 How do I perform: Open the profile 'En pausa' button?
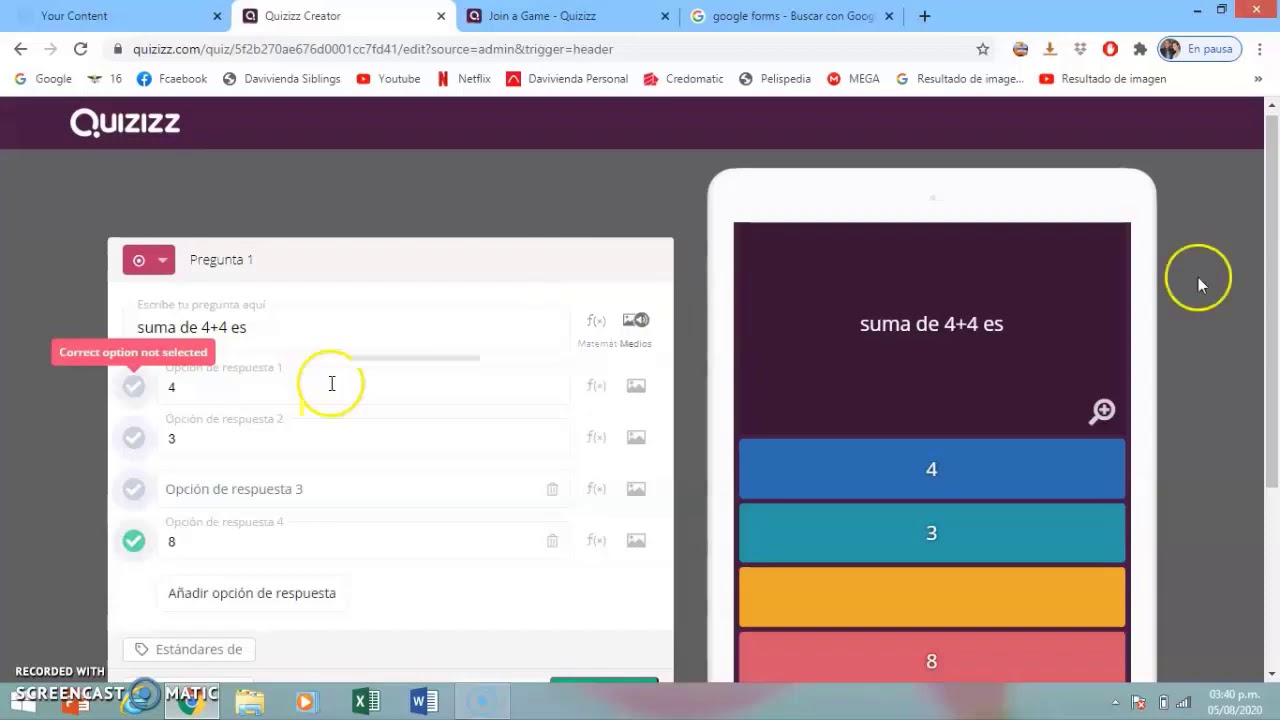(1199, 49)
